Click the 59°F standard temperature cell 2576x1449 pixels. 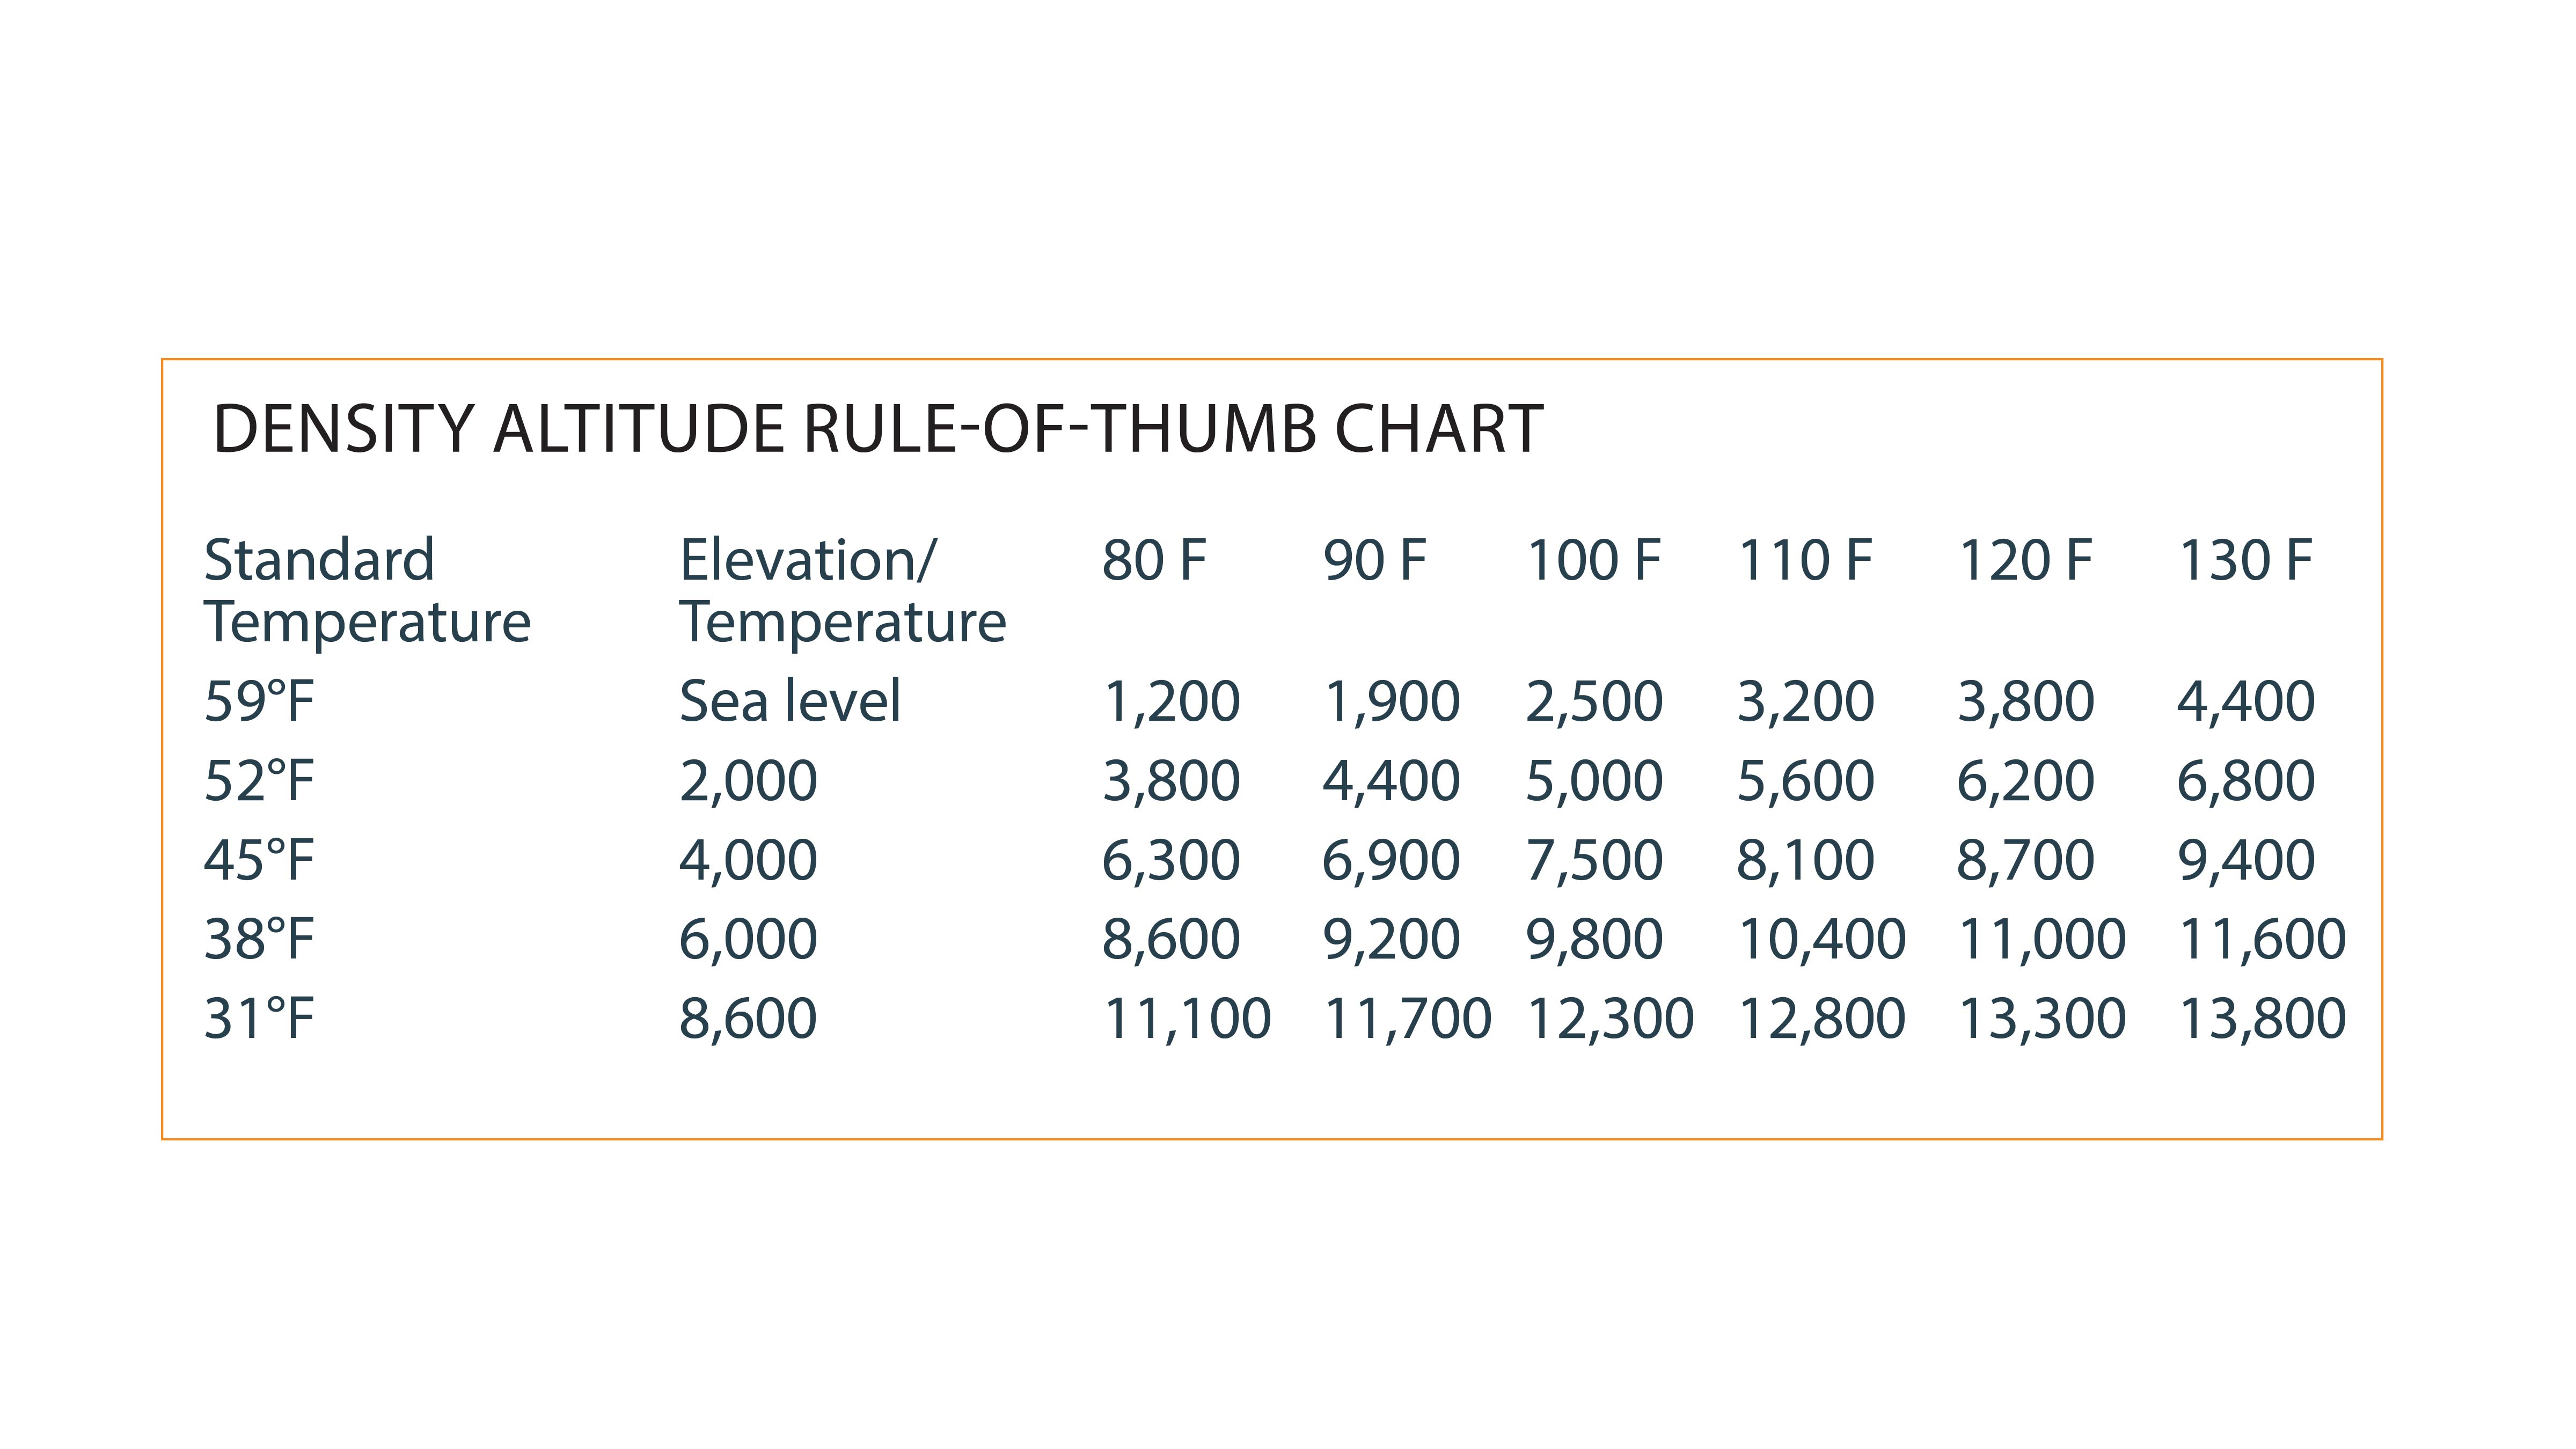click(x=259, y=700)
